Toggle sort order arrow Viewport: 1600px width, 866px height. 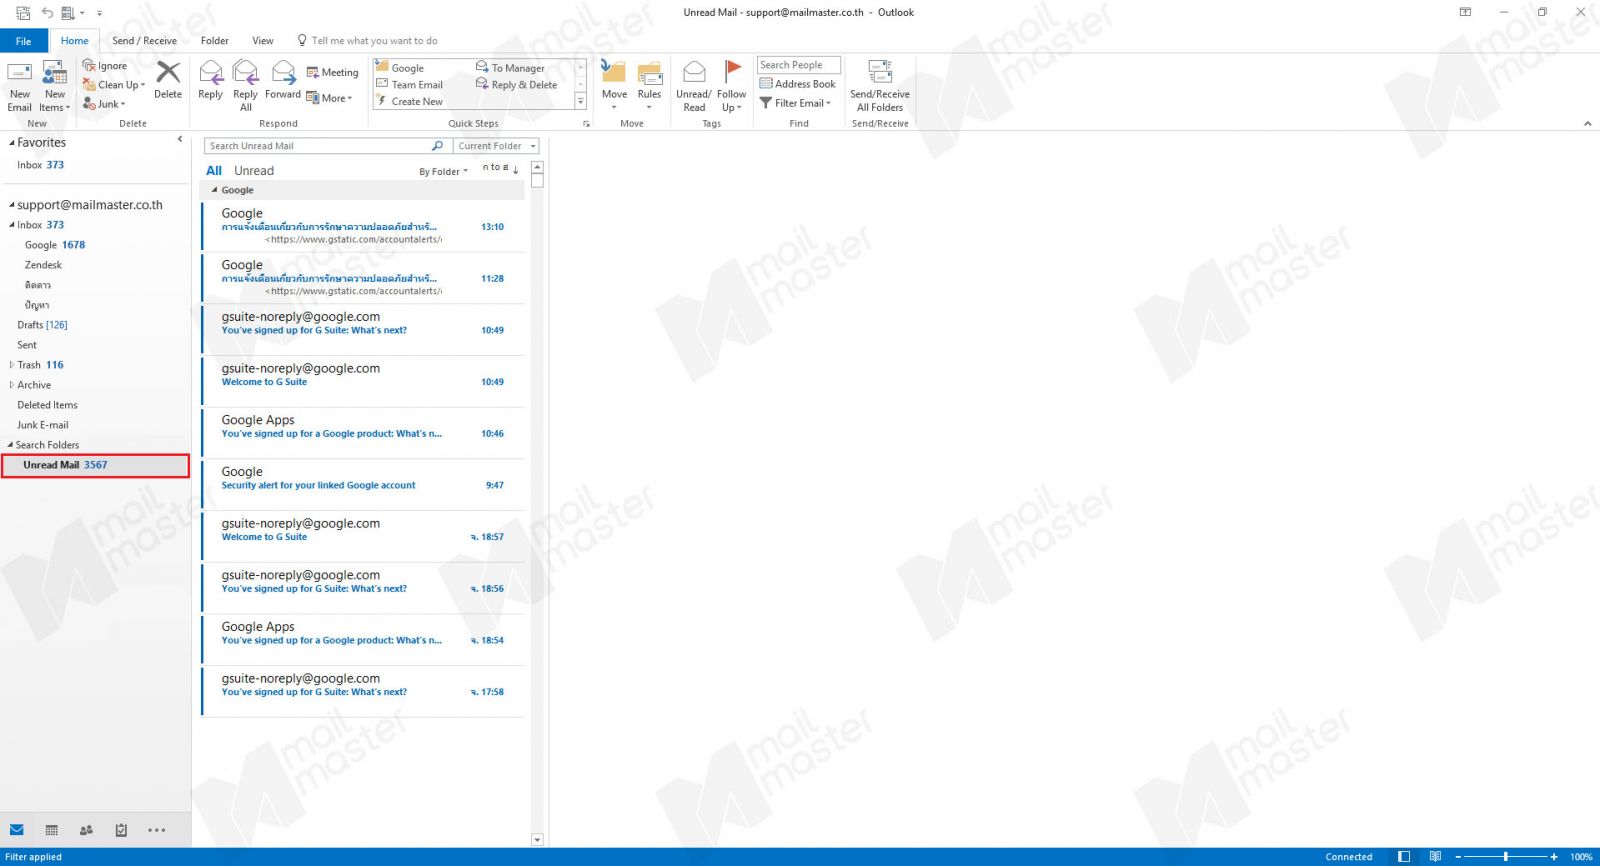[x=516, y=169]
